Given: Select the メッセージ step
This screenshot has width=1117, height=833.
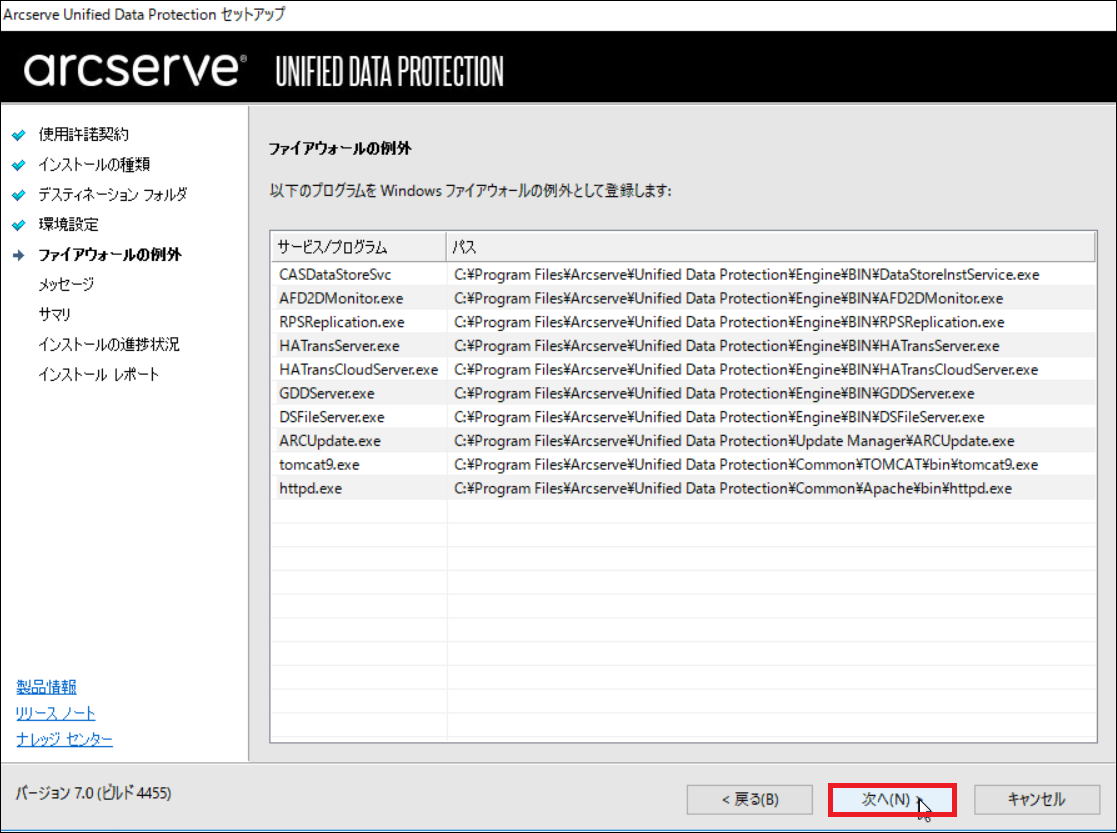Looking at the screenshot, I should point(66,284).
